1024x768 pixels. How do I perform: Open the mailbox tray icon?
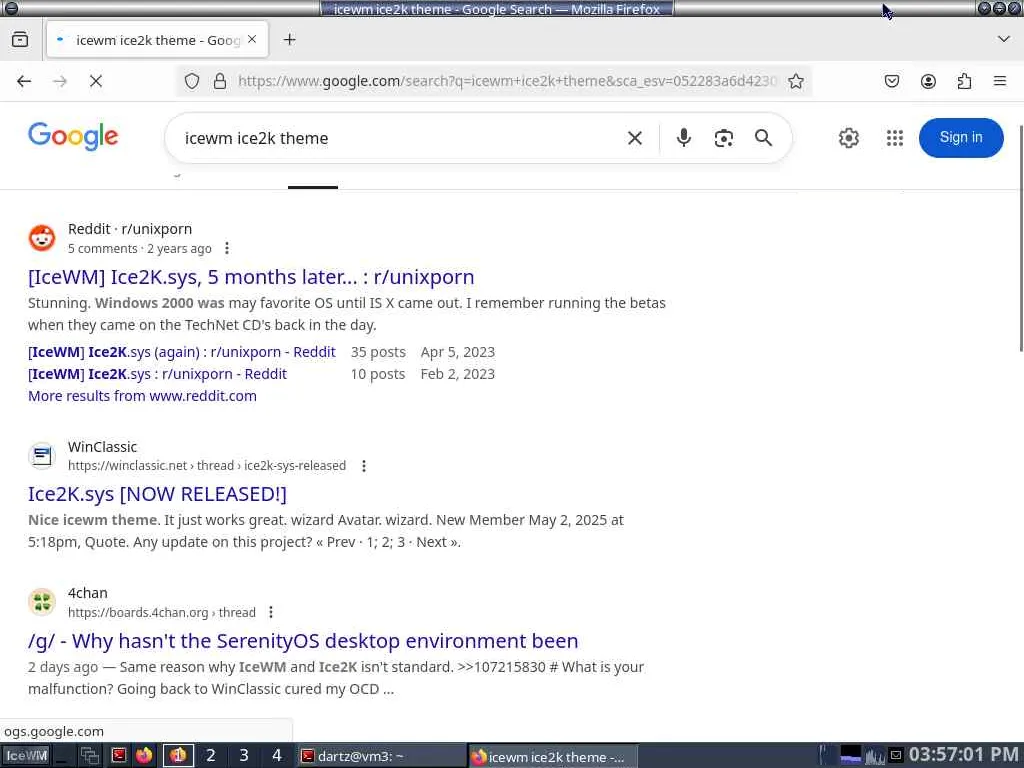click(896, 756)
